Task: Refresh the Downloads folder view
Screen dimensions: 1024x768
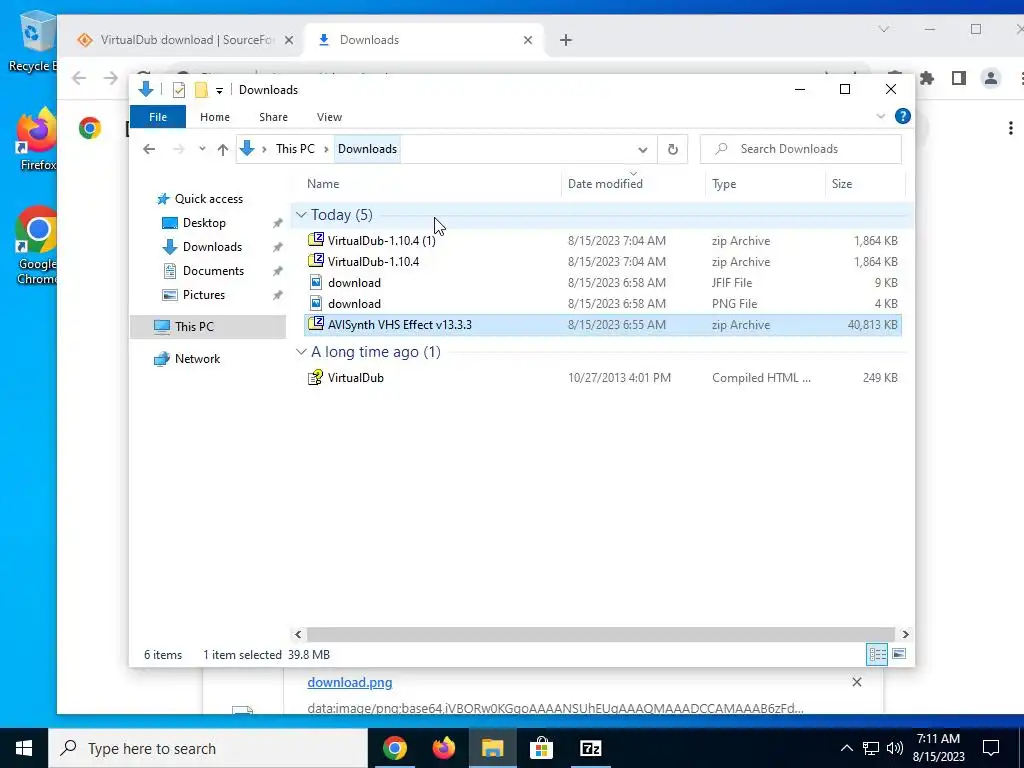Action: point(673,149)
